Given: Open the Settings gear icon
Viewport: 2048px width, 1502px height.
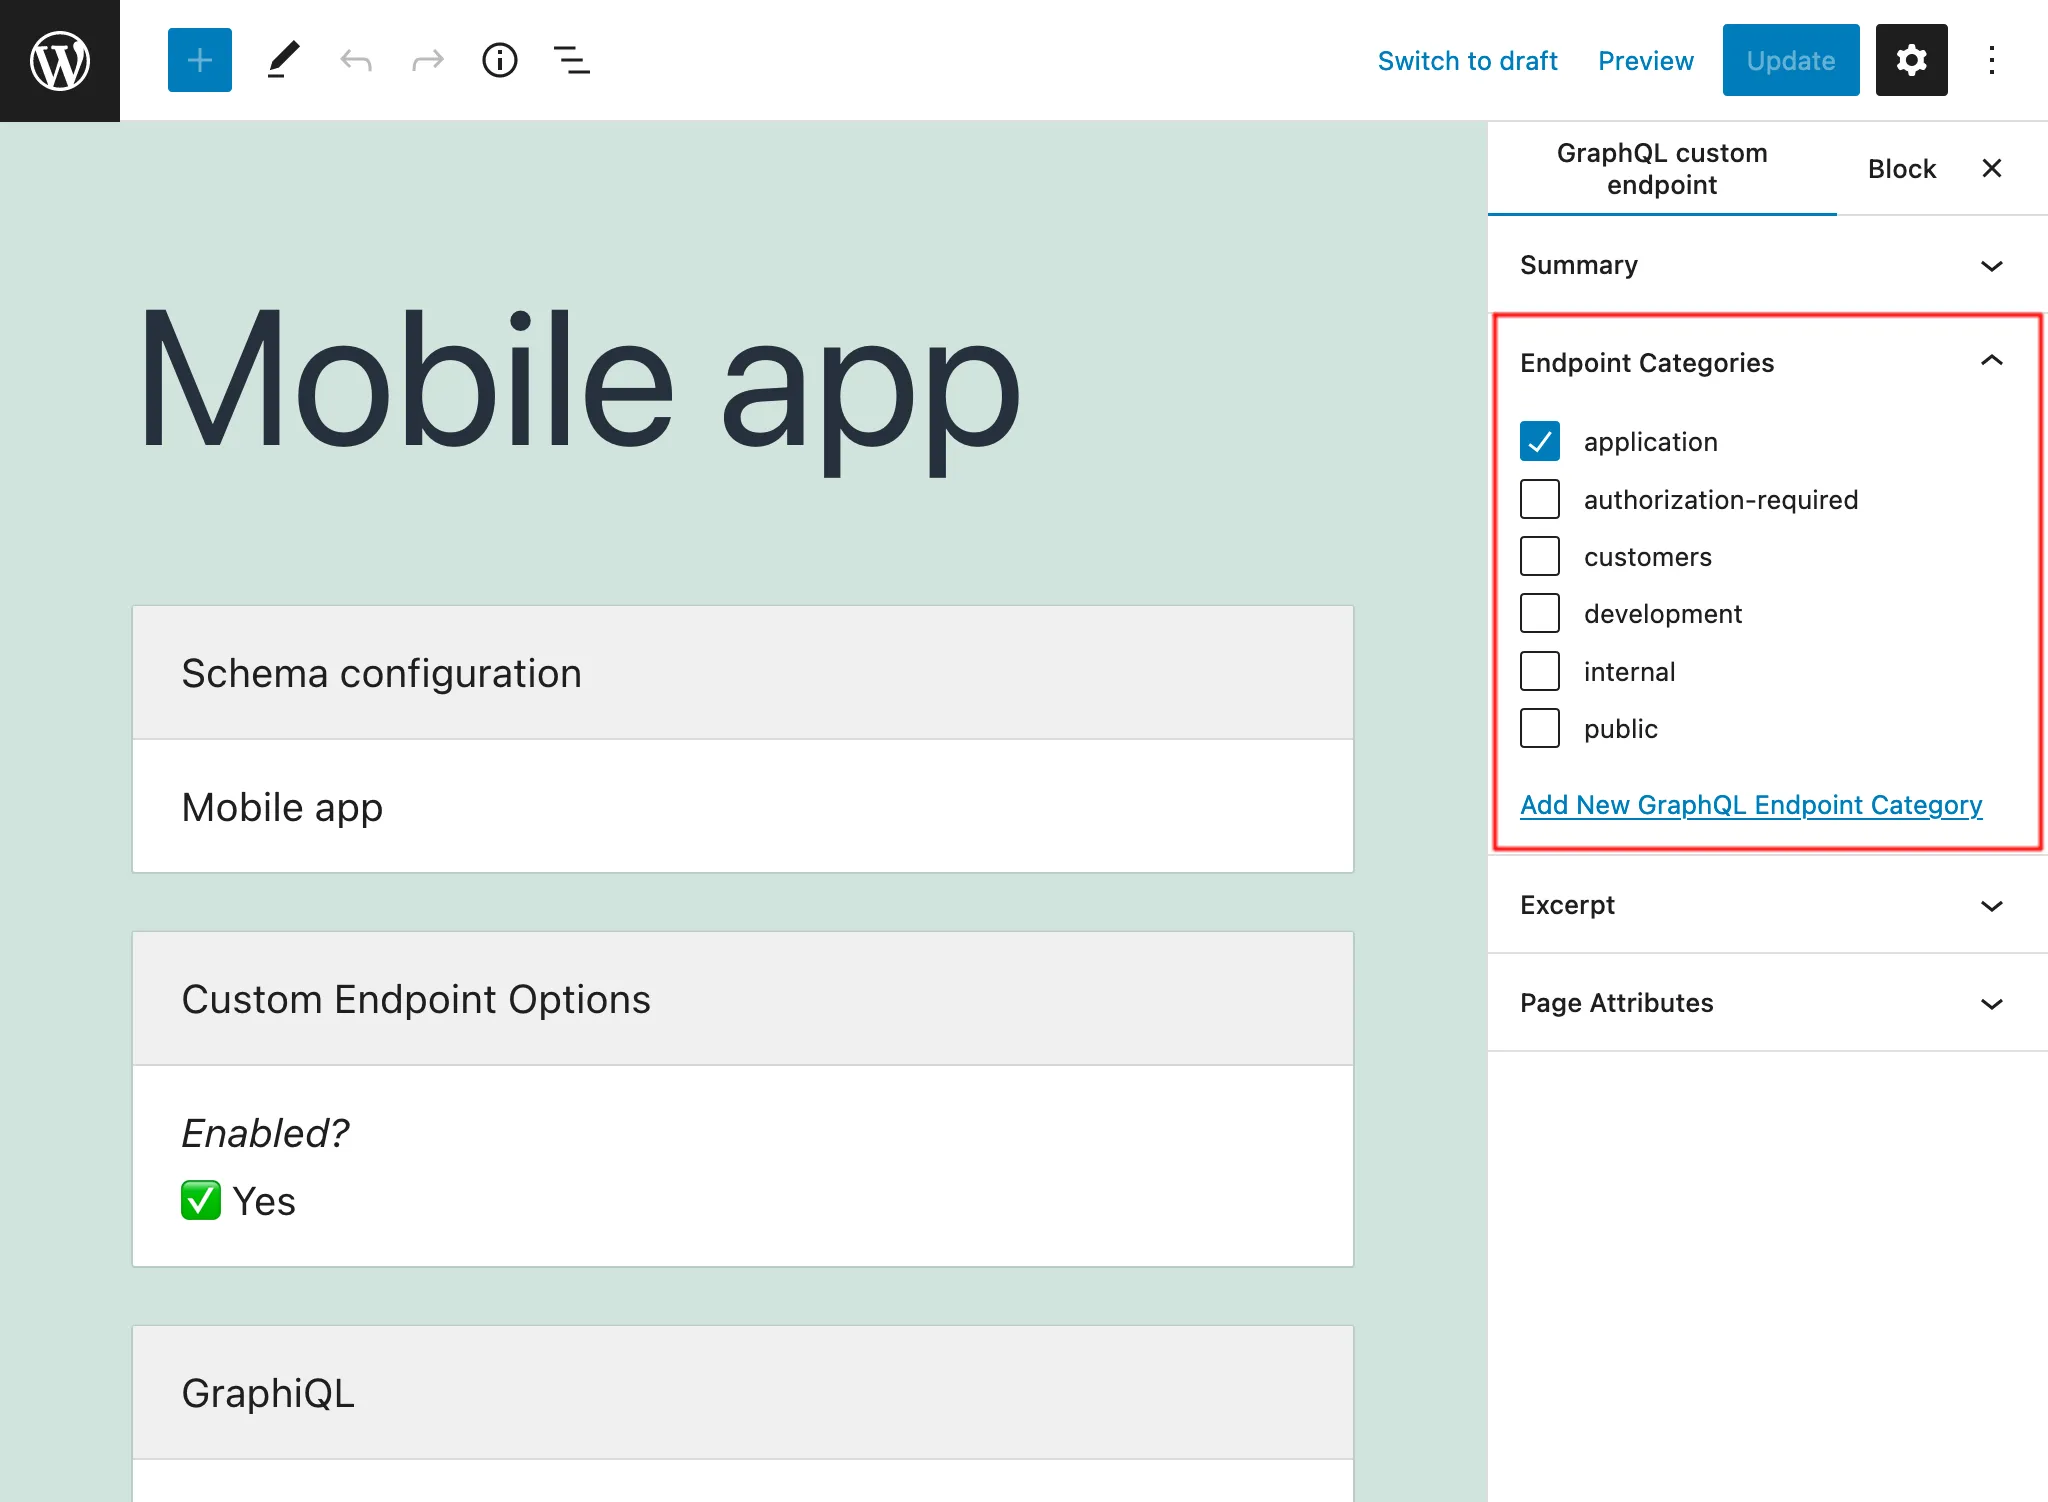Looking at the screenshot, I should click(x=1911, y=60).
